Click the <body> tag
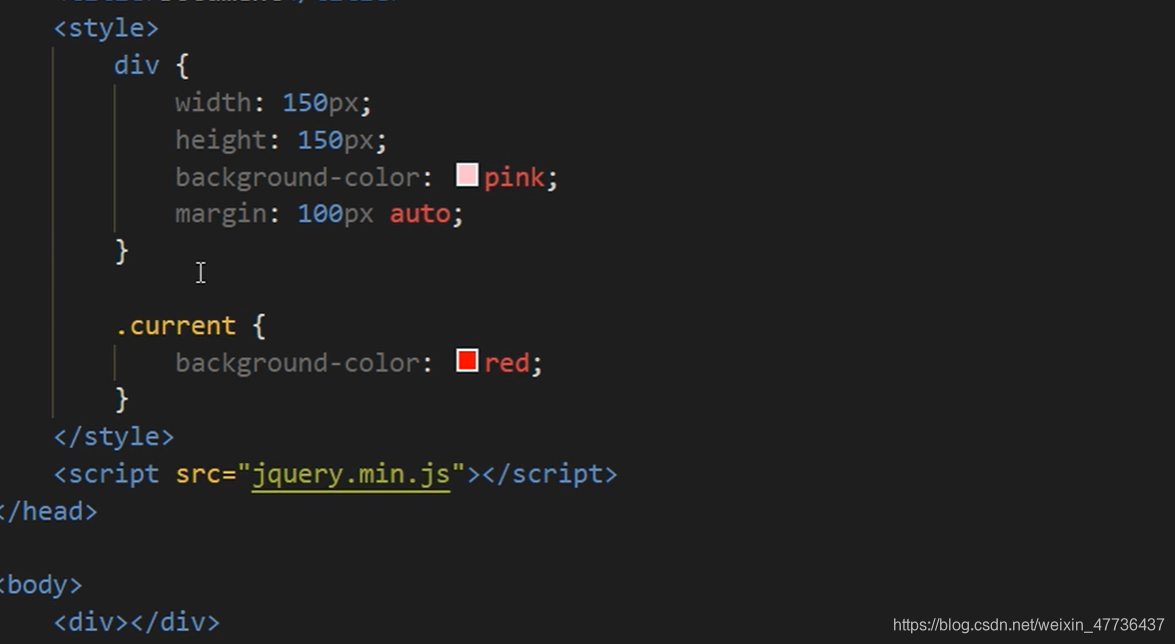This screenshot has height=644, width=1175. click(40, 585)
